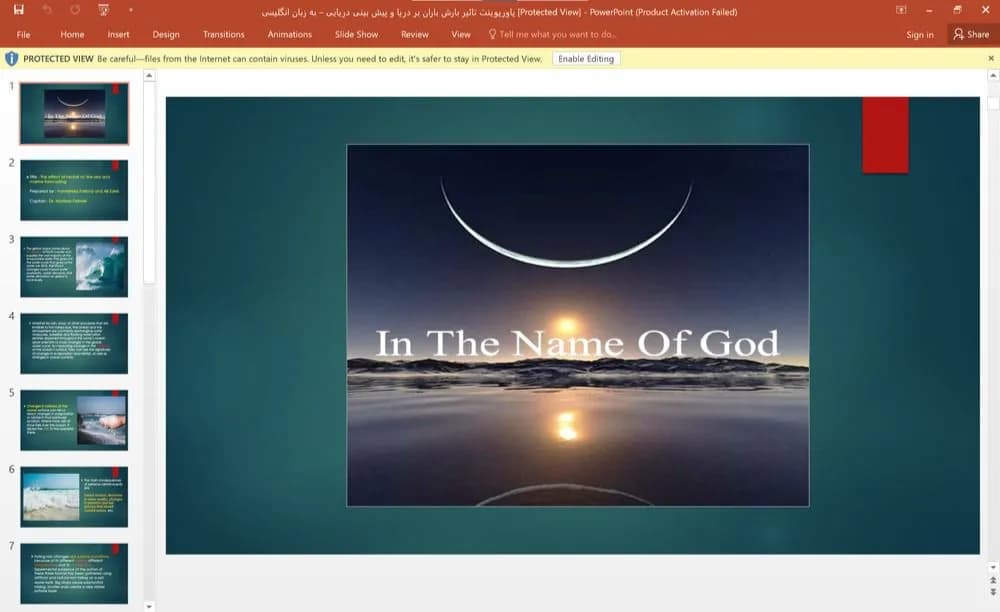
Task: Go to previous slide using double-arrow up
Action: click(992, 581)
